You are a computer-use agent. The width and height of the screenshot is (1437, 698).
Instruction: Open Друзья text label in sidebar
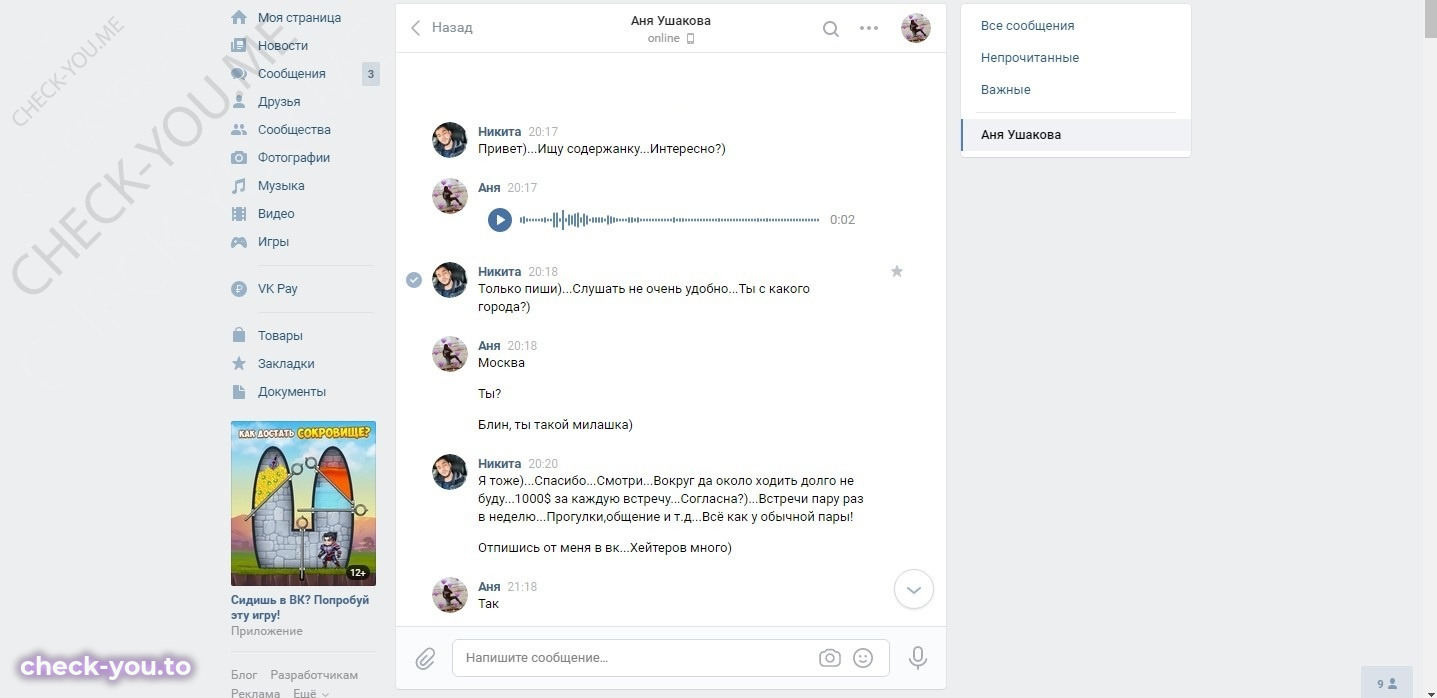(279, 101)
